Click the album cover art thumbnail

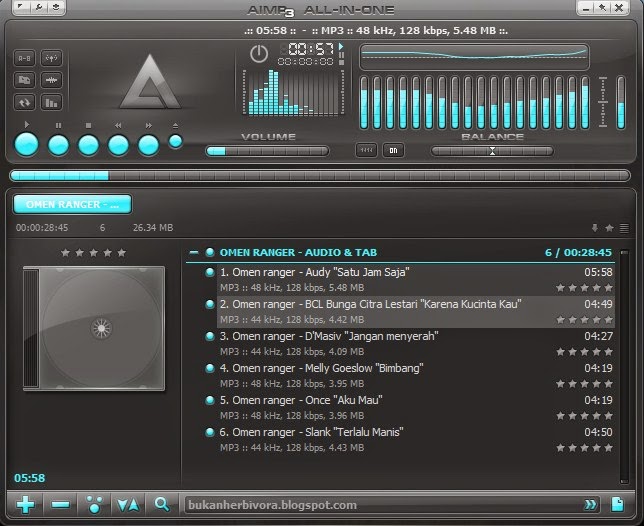pos(94,328)
